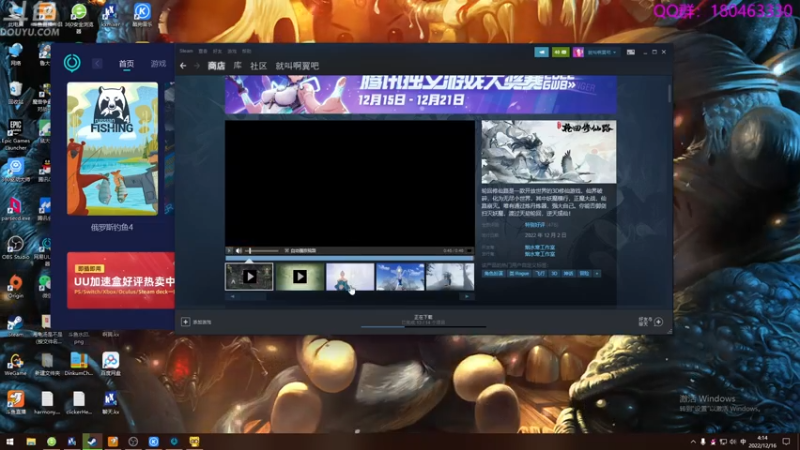The height and width of the screenshot is (450, 800).
Task: Click the taskbar clock showing 4:14
Action: click(x=763, y=441)
